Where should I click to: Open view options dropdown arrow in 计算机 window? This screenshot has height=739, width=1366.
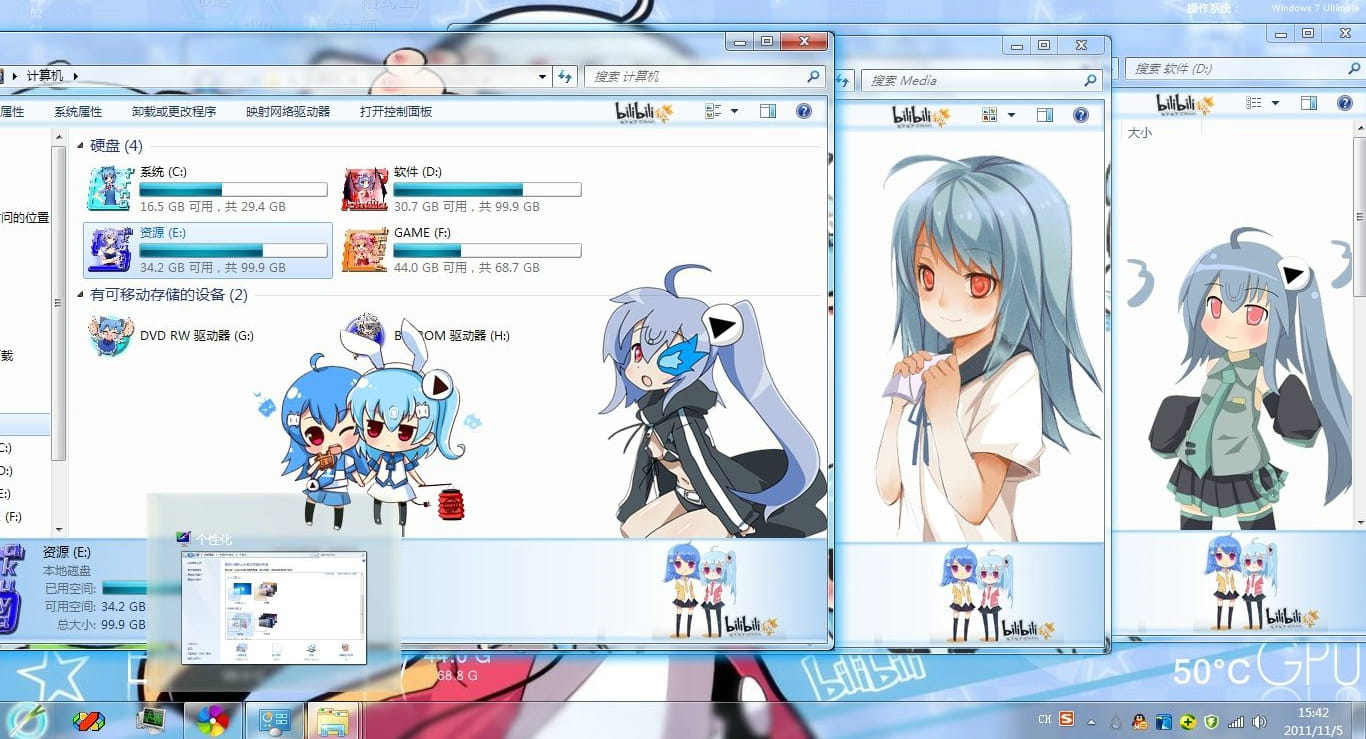point(734,111)
